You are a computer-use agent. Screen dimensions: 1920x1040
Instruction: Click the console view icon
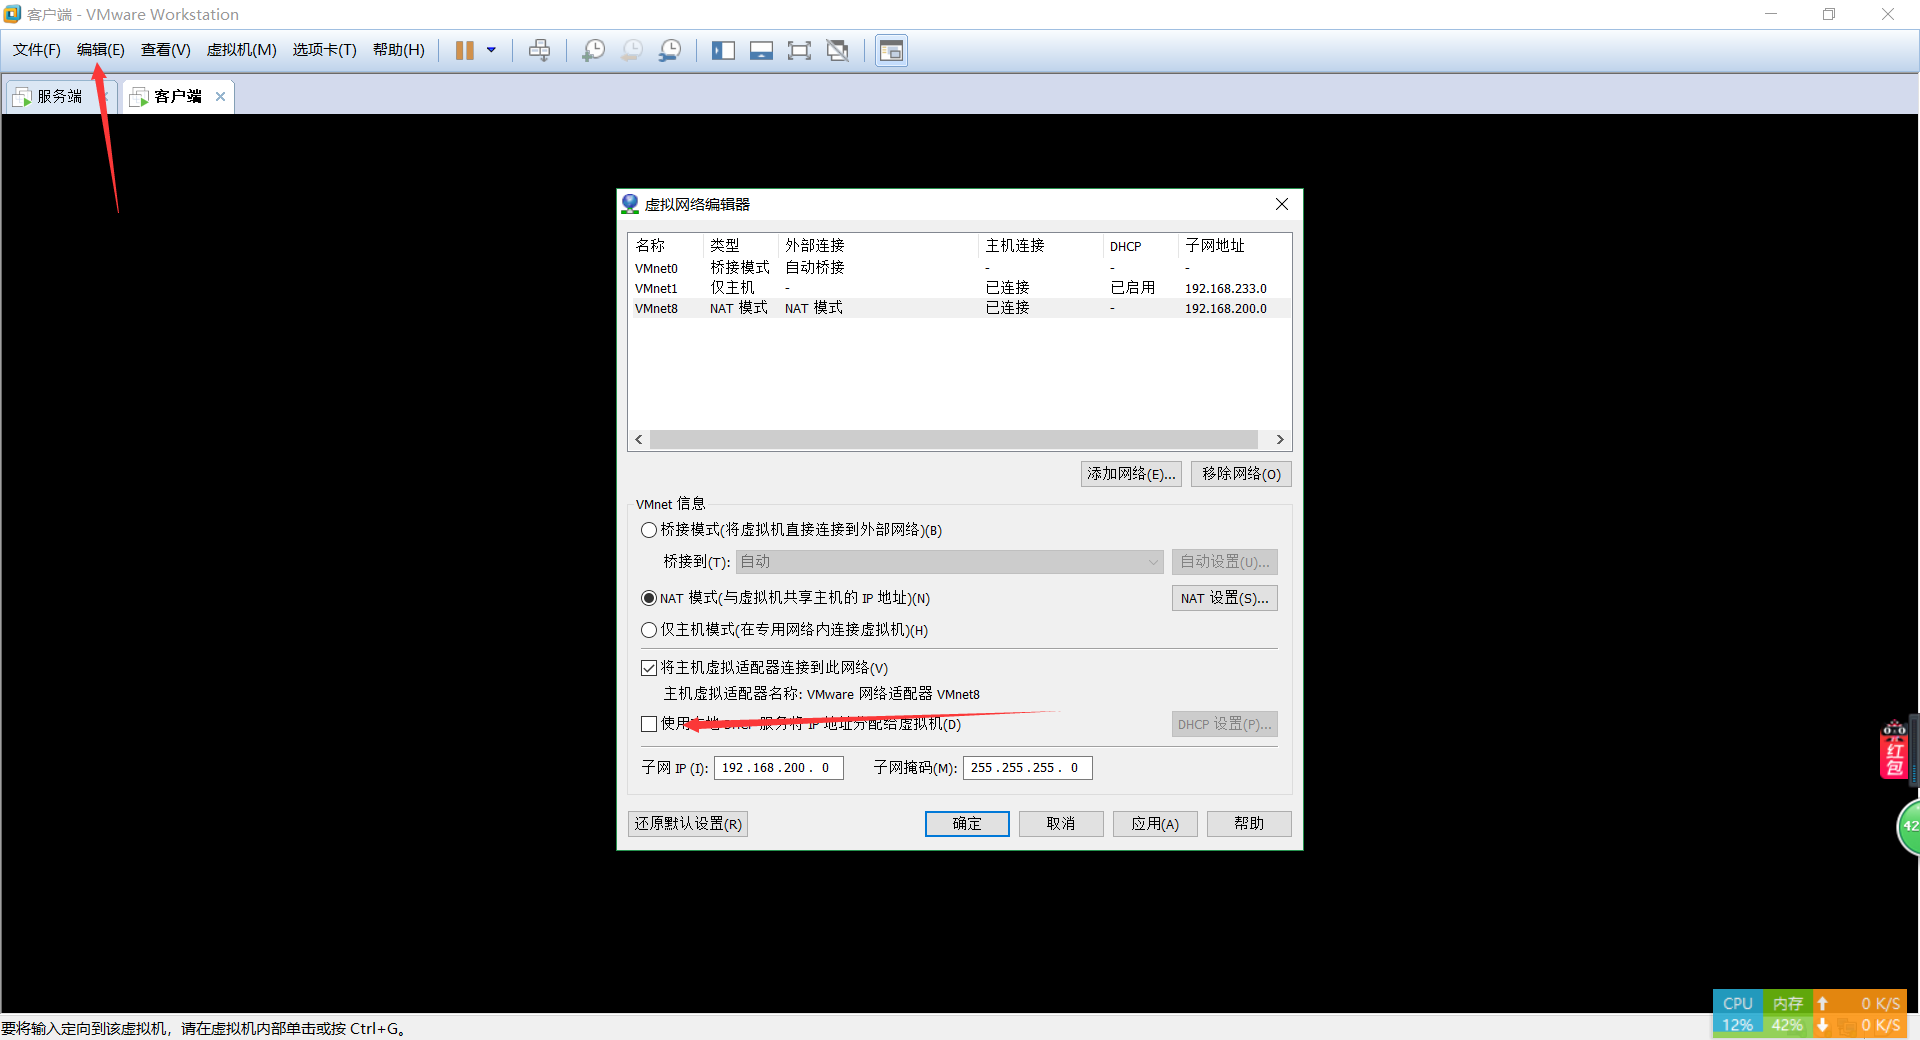click(x=891, y=50)
